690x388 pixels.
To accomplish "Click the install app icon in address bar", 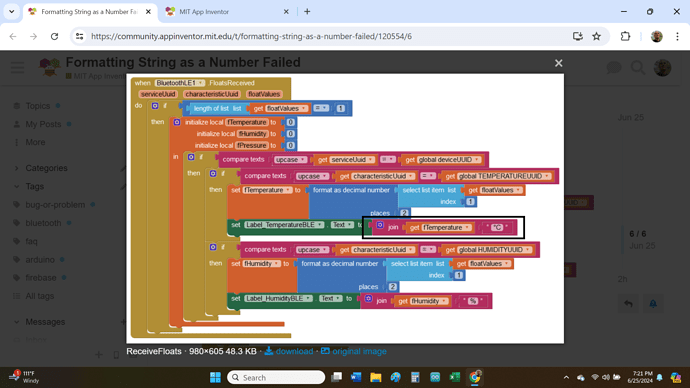I will tap(577, 37).
